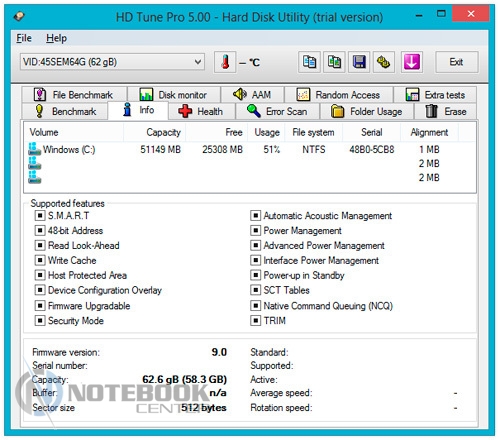500x440 pixels.
Task: Toggle the Write Cache checkbox
Action: click(x=40, y=260)
